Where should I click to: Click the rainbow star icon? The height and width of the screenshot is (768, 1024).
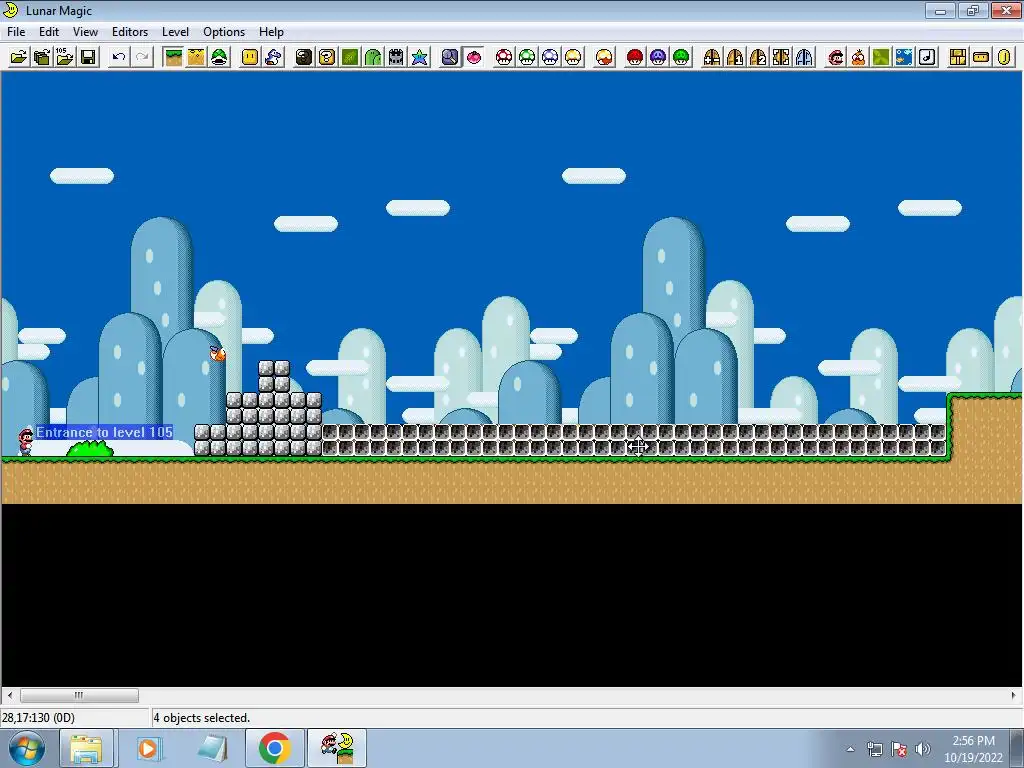[x=419, y=57]
